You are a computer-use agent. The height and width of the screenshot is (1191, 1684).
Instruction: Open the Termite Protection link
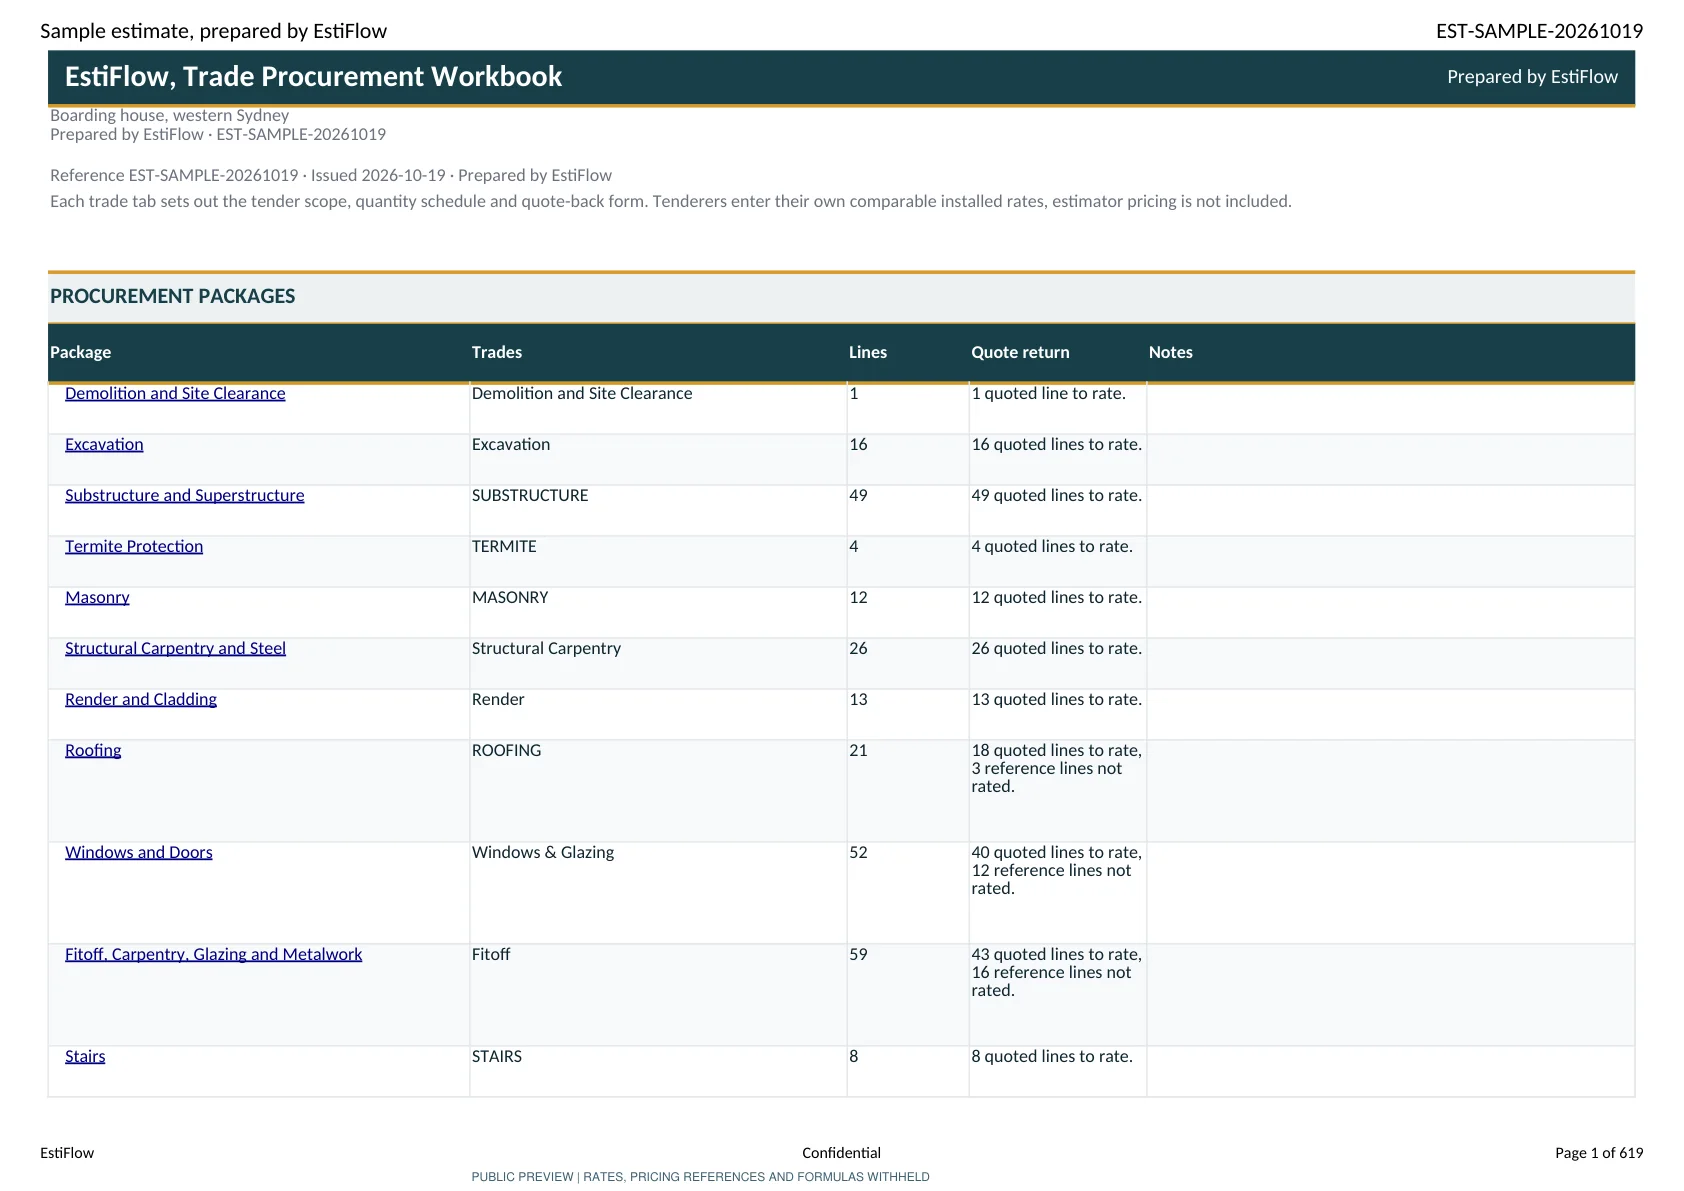134,546
